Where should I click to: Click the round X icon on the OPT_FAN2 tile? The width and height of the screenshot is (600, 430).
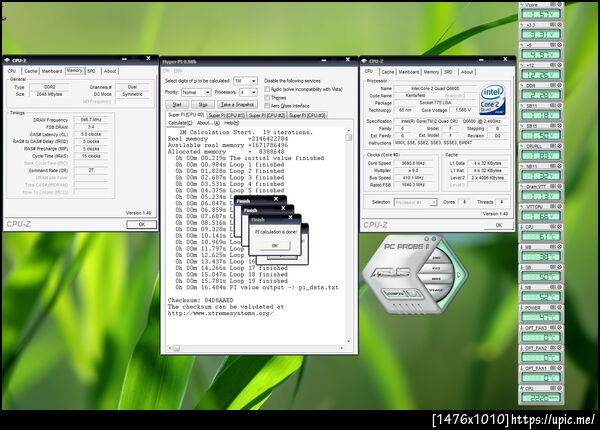click(559, 348)
